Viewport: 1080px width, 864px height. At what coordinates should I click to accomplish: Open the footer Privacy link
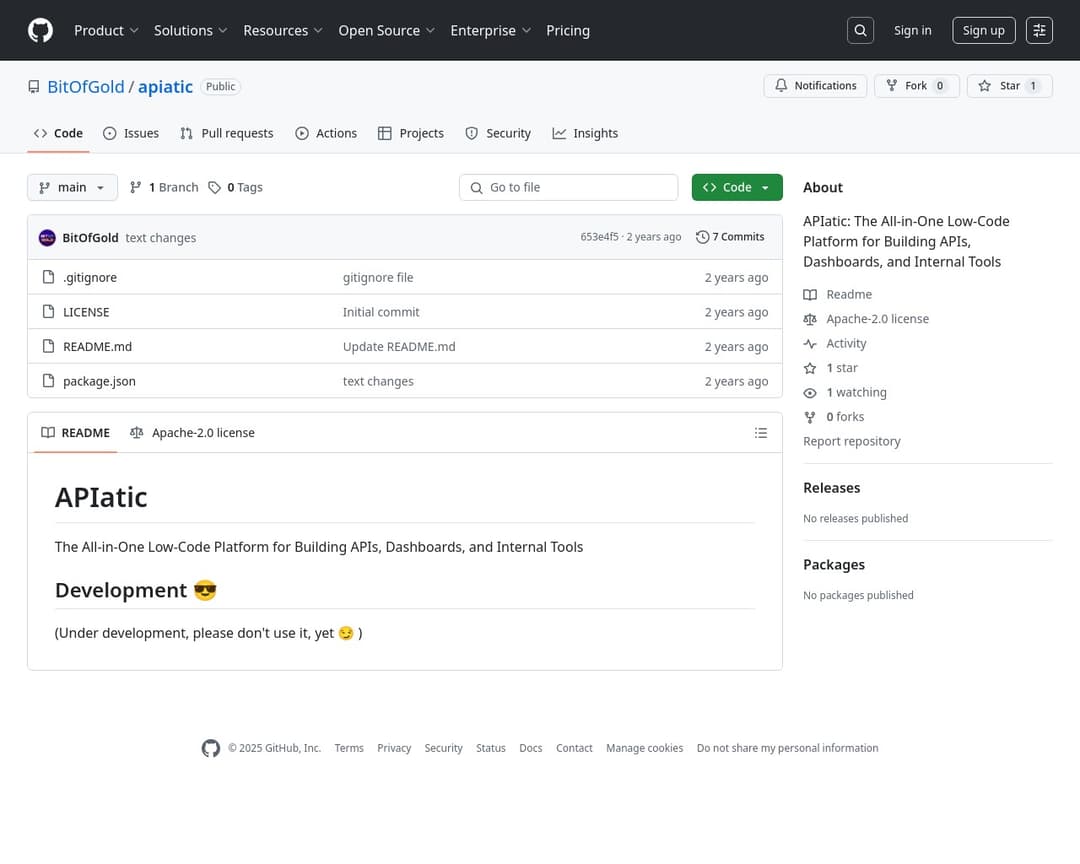coord(394,748)
